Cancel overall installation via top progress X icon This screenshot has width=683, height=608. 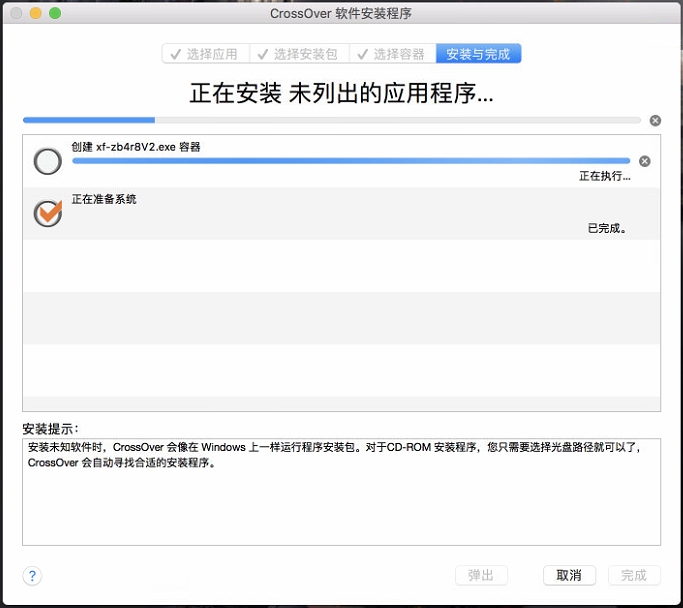point(655,121)
